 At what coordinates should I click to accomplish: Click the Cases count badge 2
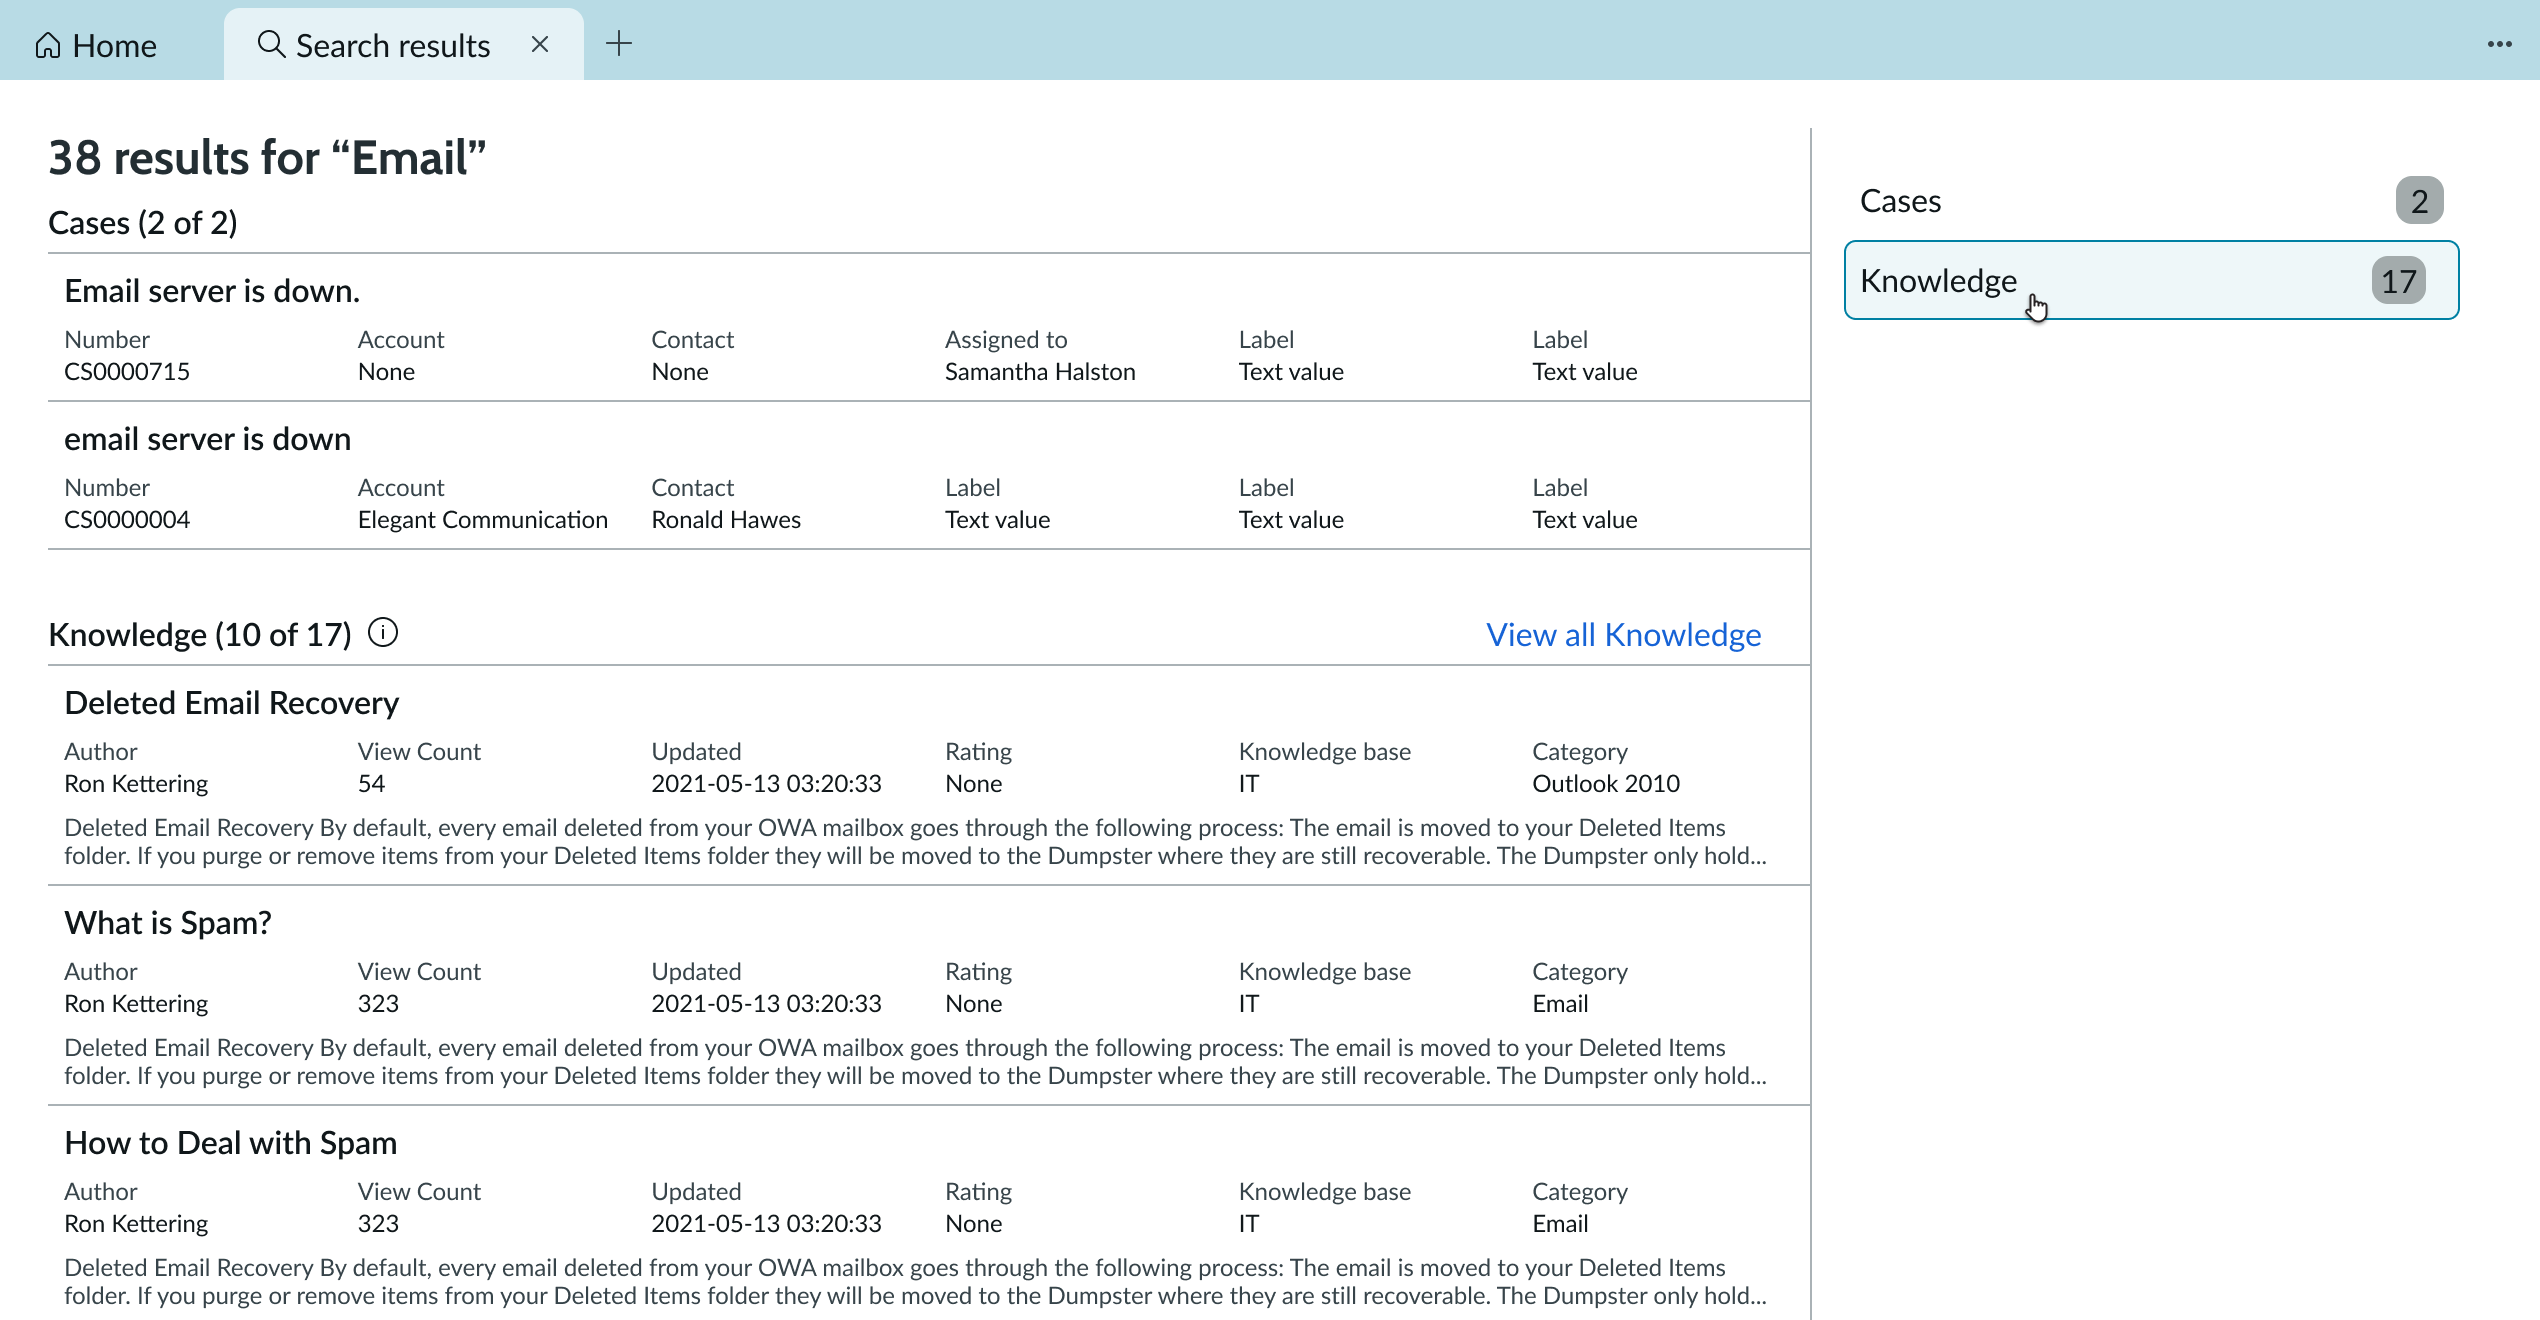tap(2419, 201)
